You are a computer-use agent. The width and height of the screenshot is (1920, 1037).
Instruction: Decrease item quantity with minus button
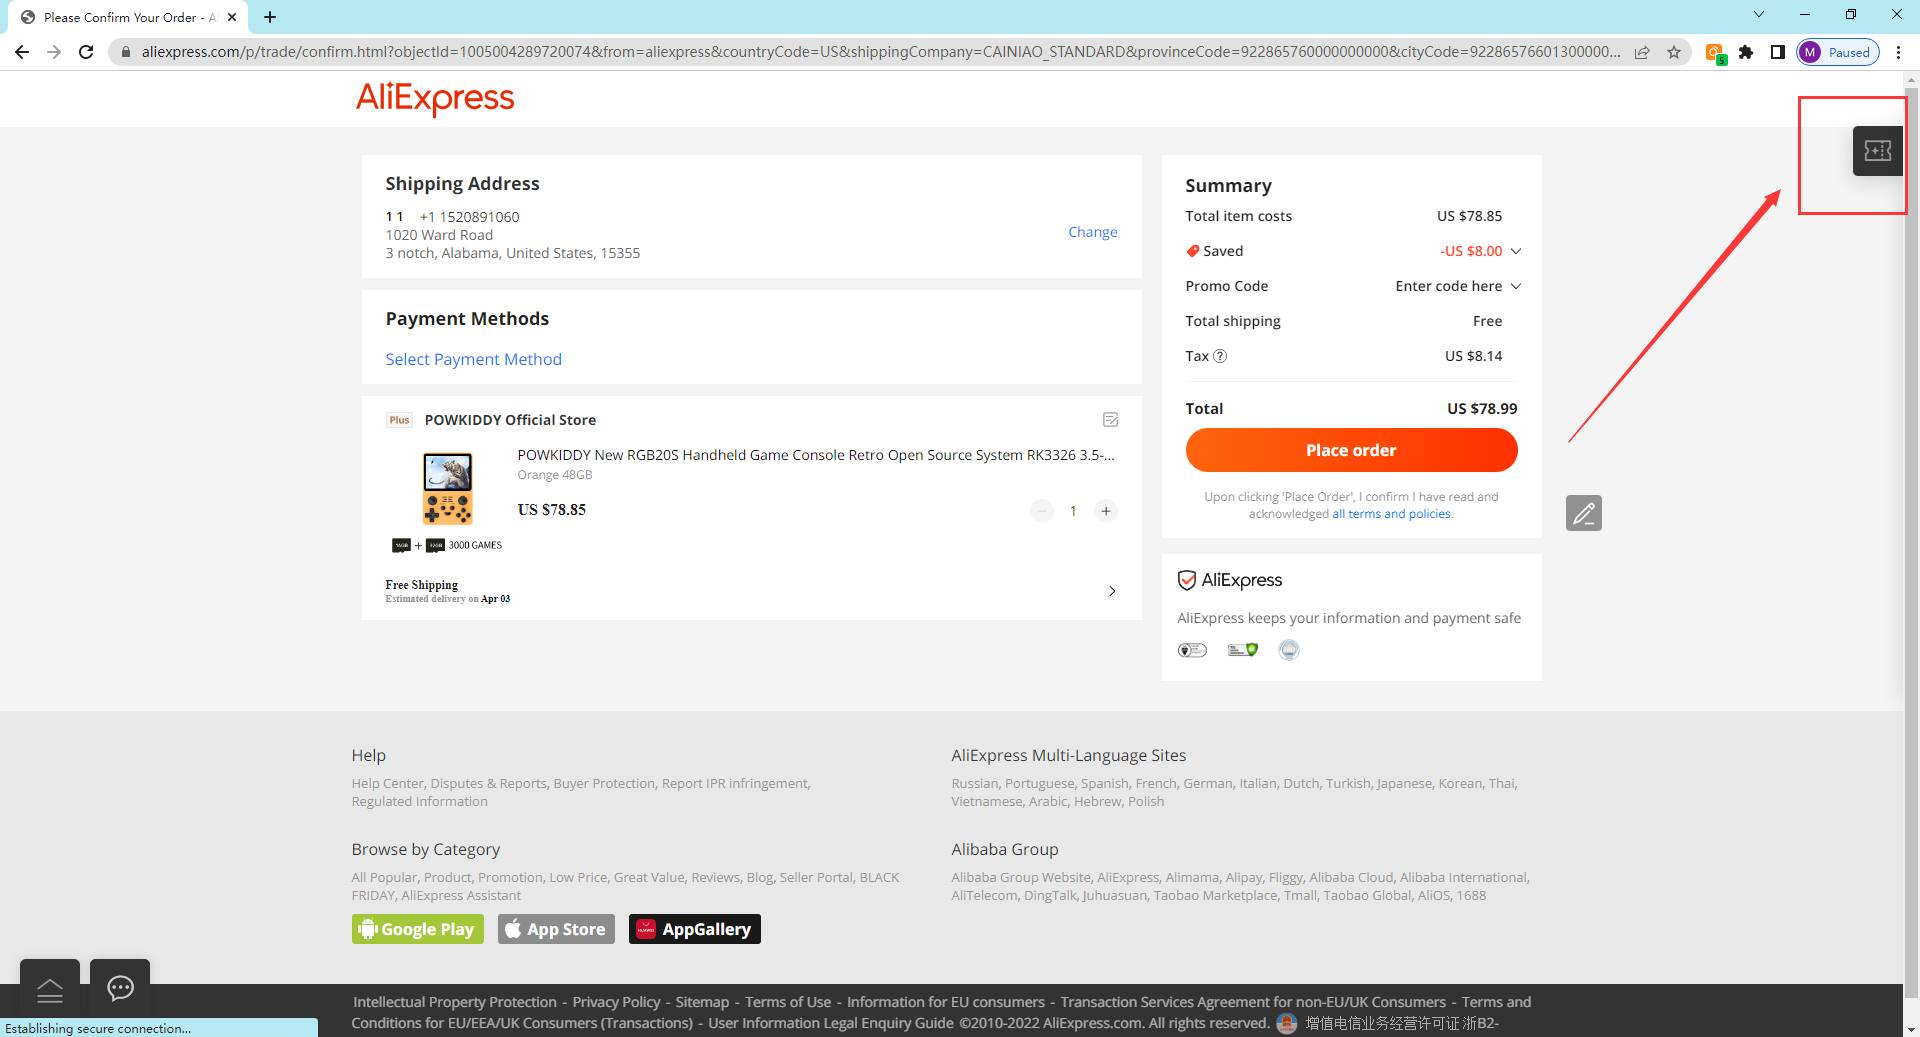click(x=1042, y=511)
